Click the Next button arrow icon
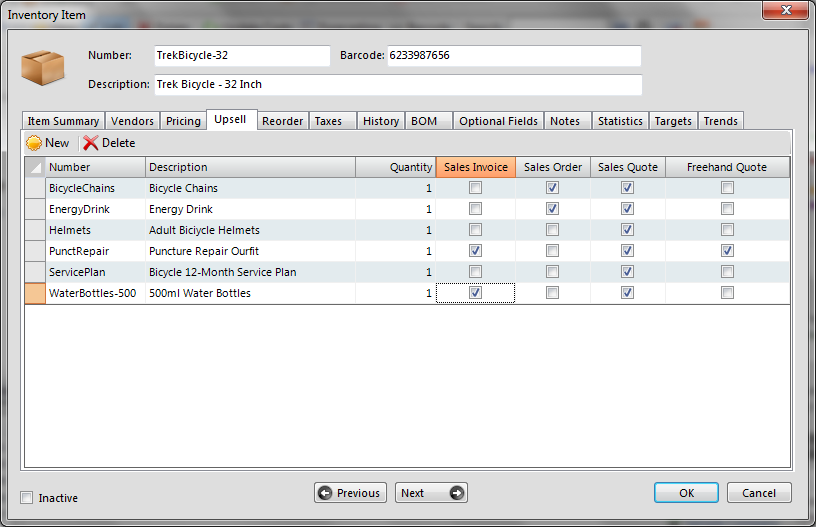This screenshot has height=527, width=816. pos(456,493)
